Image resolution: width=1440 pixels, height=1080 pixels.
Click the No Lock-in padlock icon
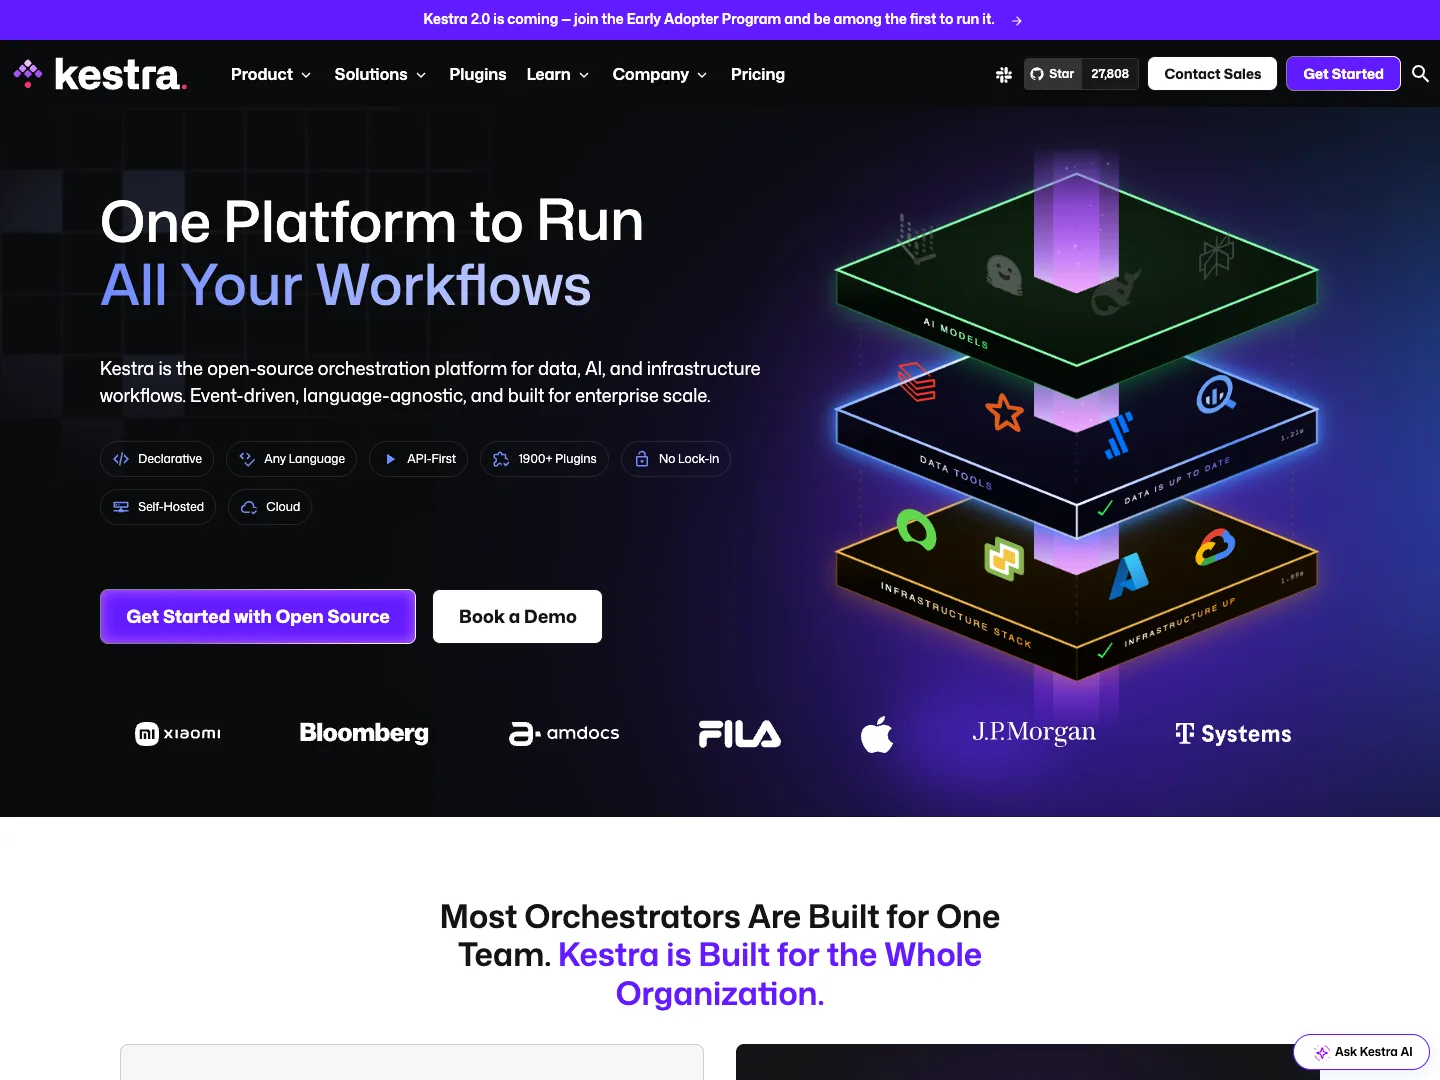click(x=642, y=459)
